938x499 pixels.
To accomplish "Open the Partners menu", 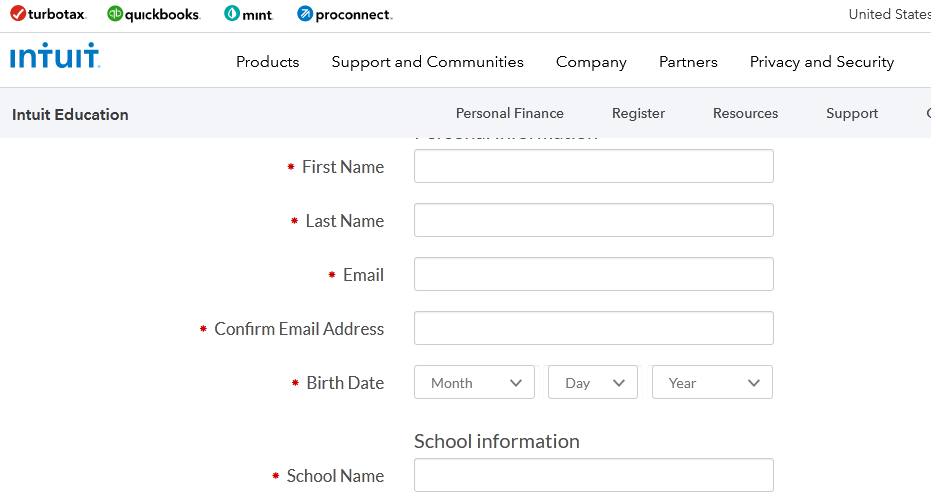I will 688,62.
